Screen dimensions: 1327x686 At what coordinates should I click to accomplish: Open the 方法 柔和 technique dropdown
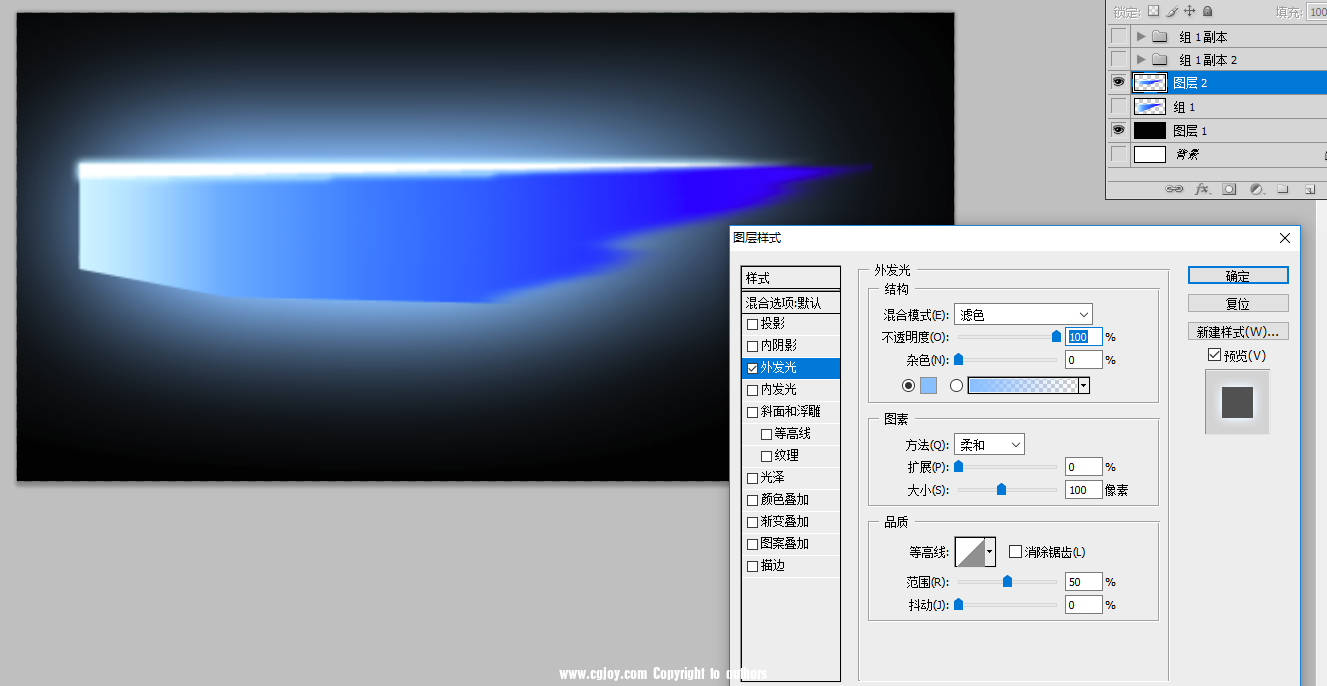point(989,444)
